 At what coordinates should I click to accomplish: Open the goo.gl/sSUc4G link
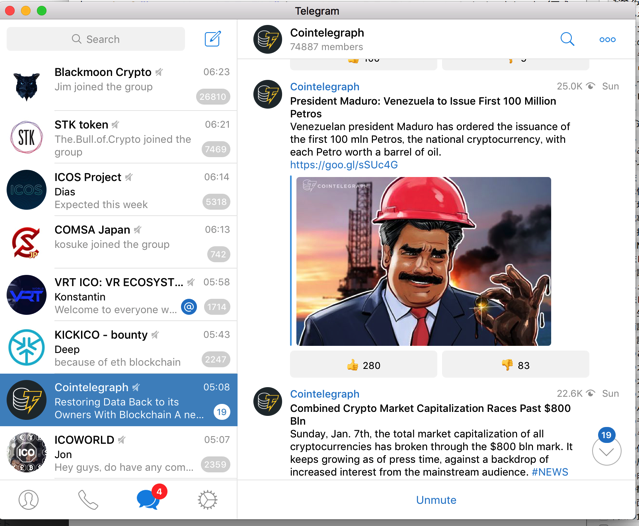point(344,165)
